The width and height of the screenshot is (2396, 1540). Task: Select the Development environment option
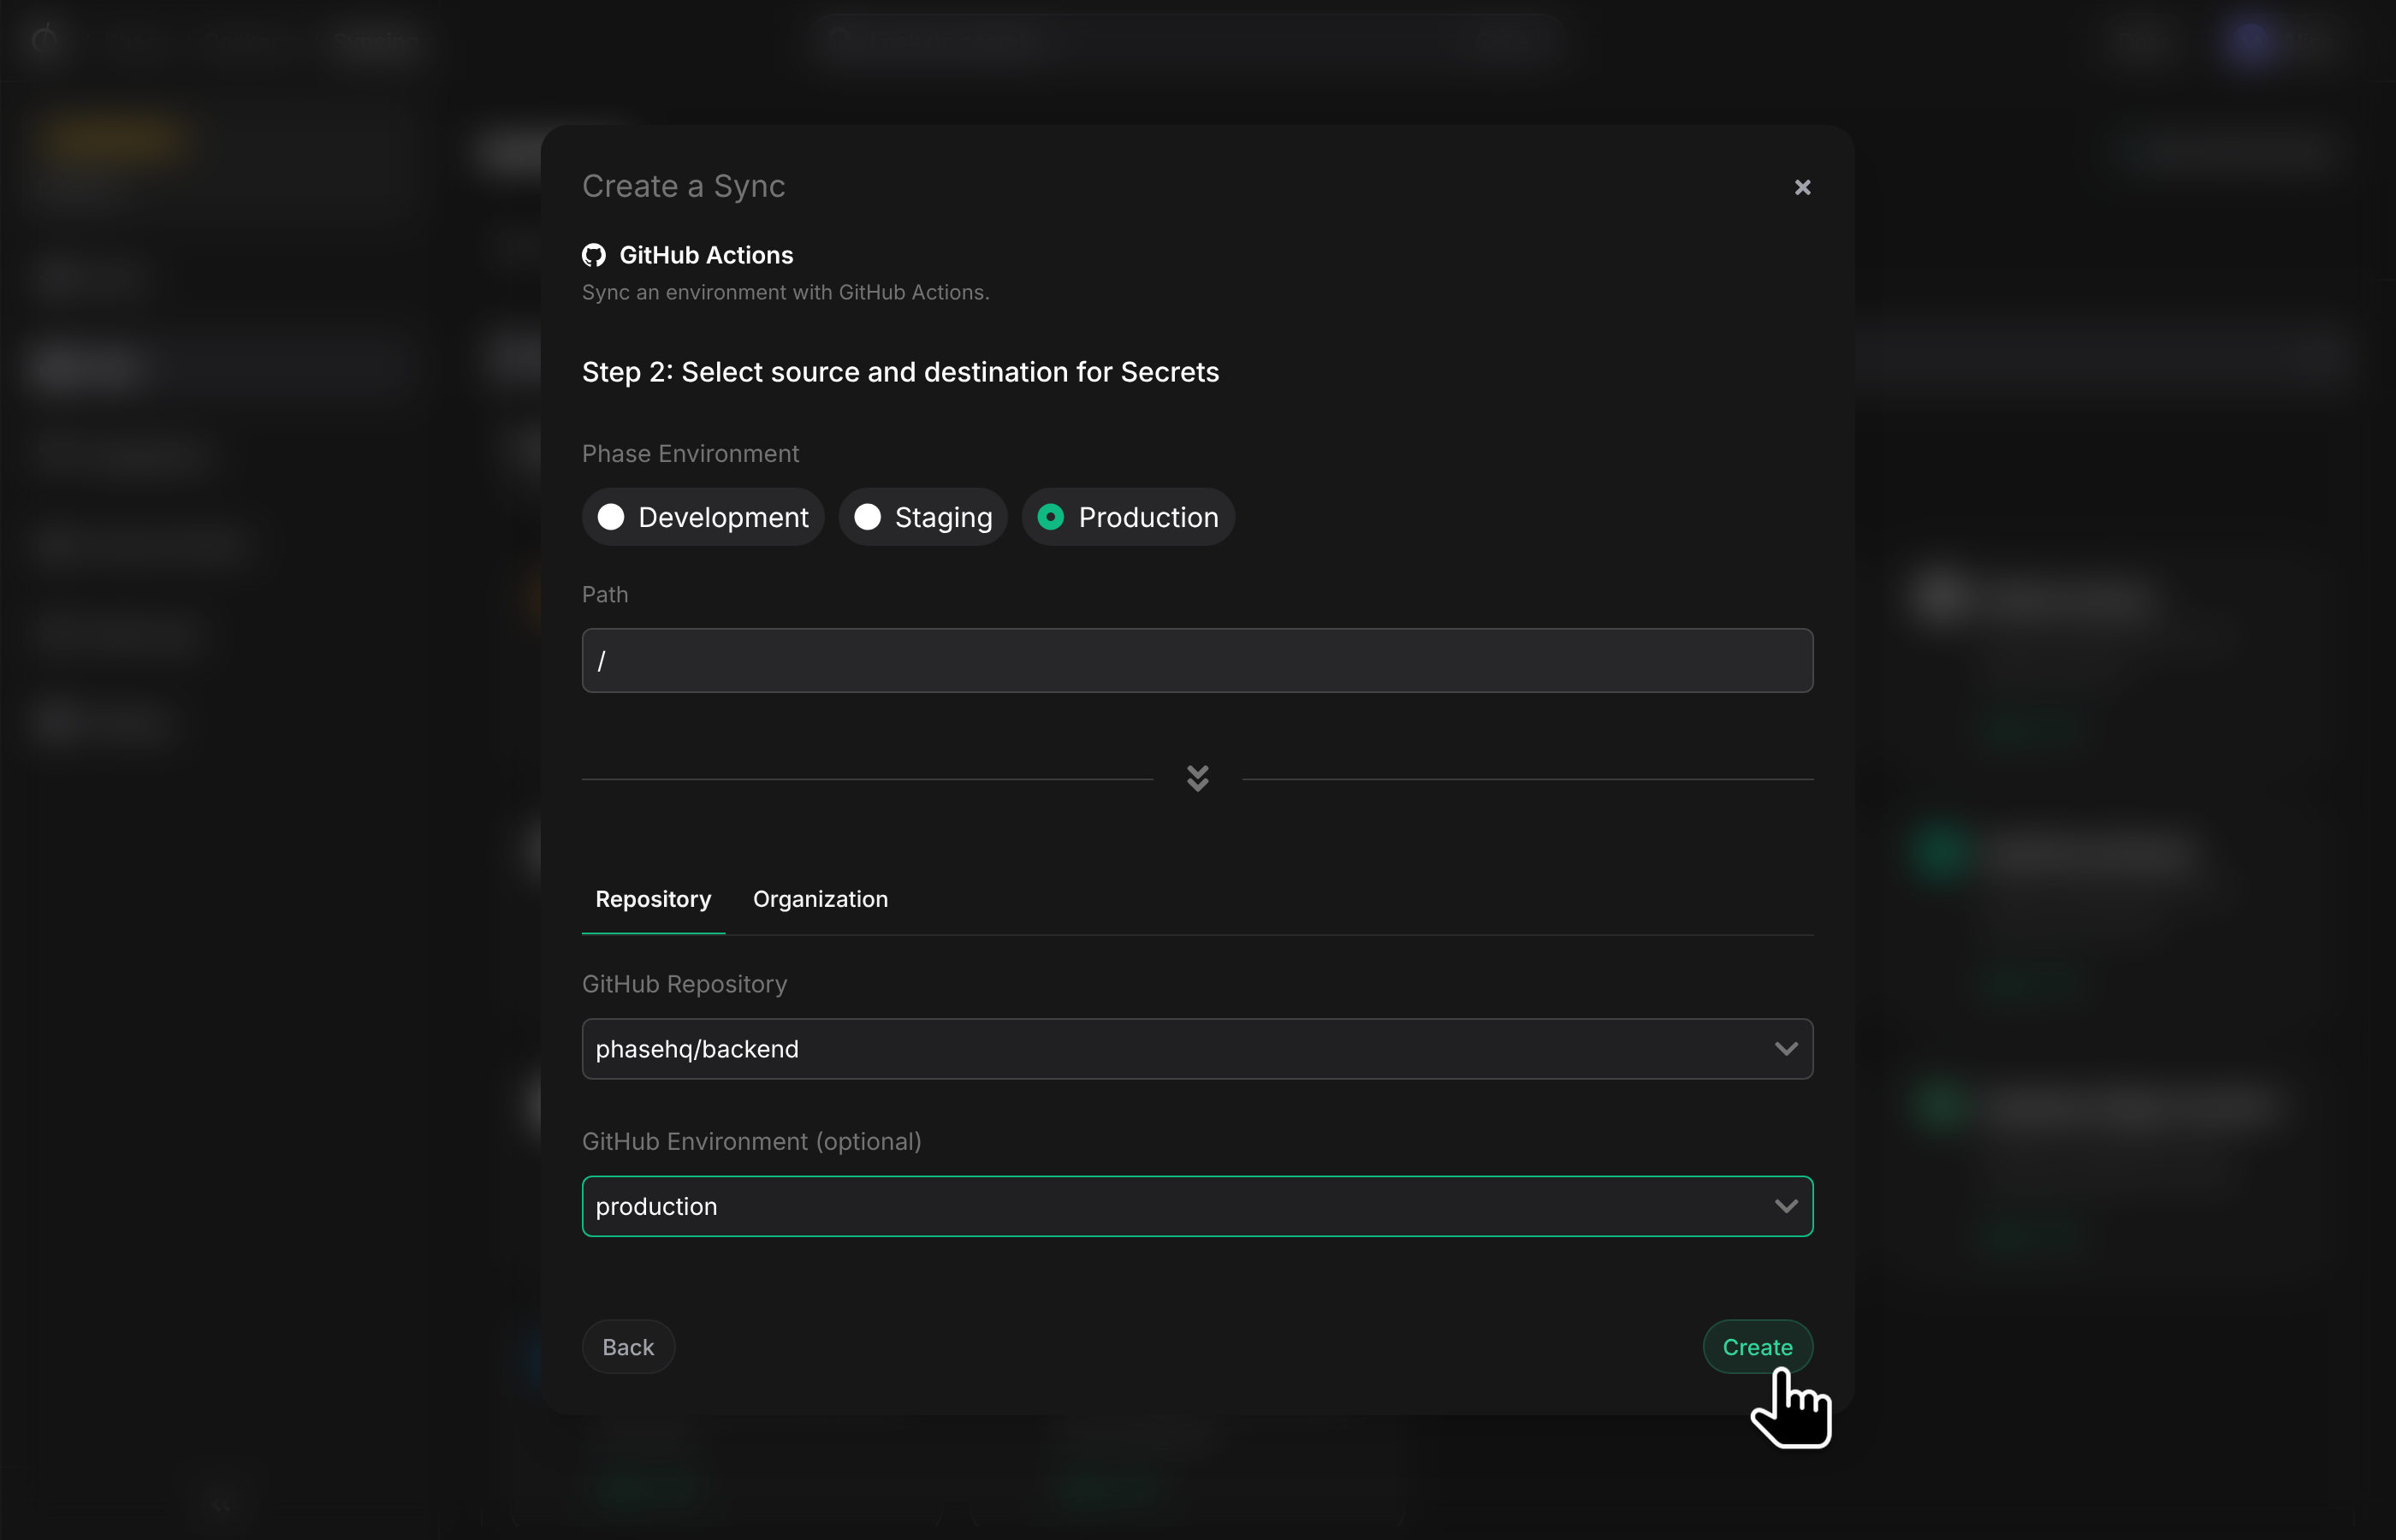coord(703,517)
